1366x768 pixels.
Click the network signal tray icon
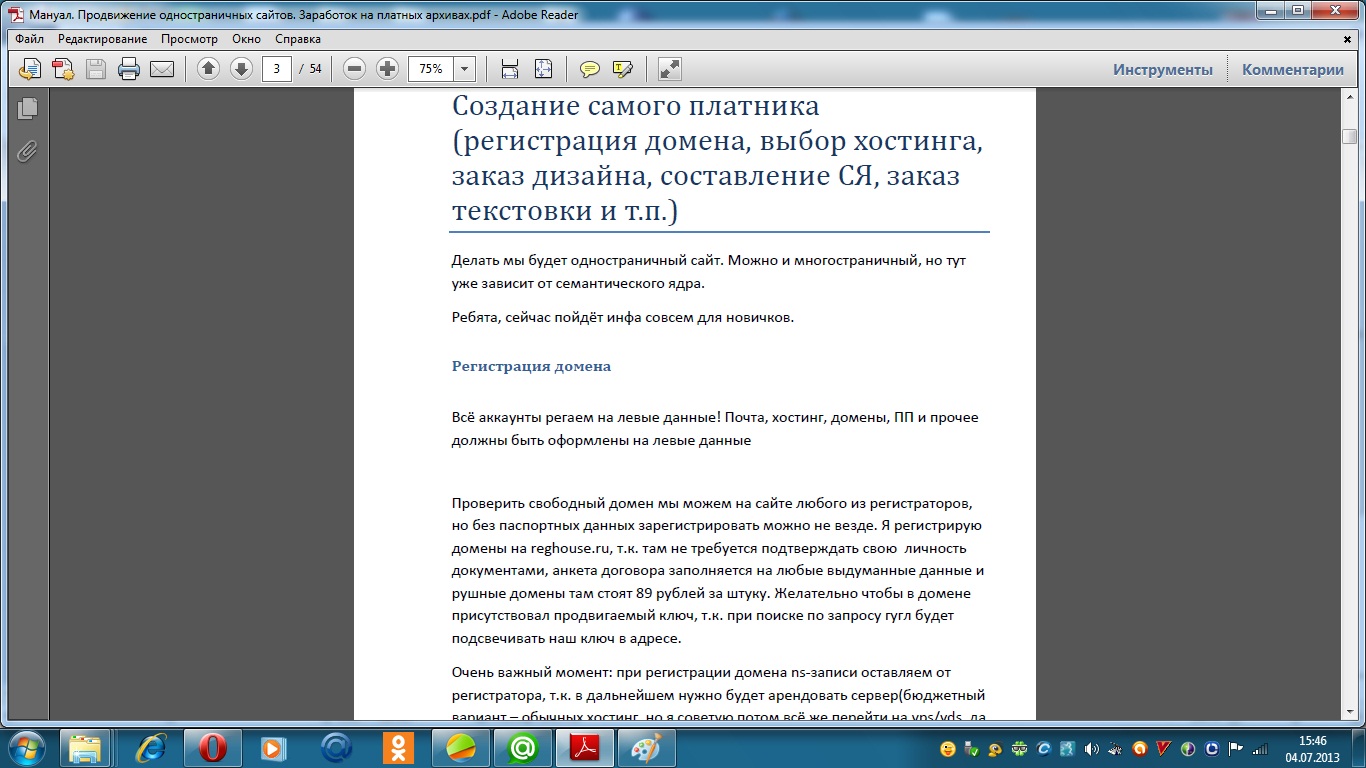1261,748
